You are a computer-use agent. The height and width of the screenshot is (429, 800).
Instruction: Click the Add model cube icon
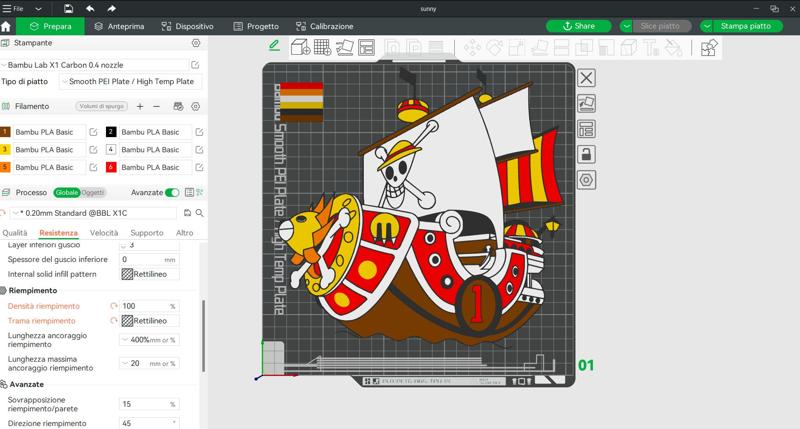point(300,47)
